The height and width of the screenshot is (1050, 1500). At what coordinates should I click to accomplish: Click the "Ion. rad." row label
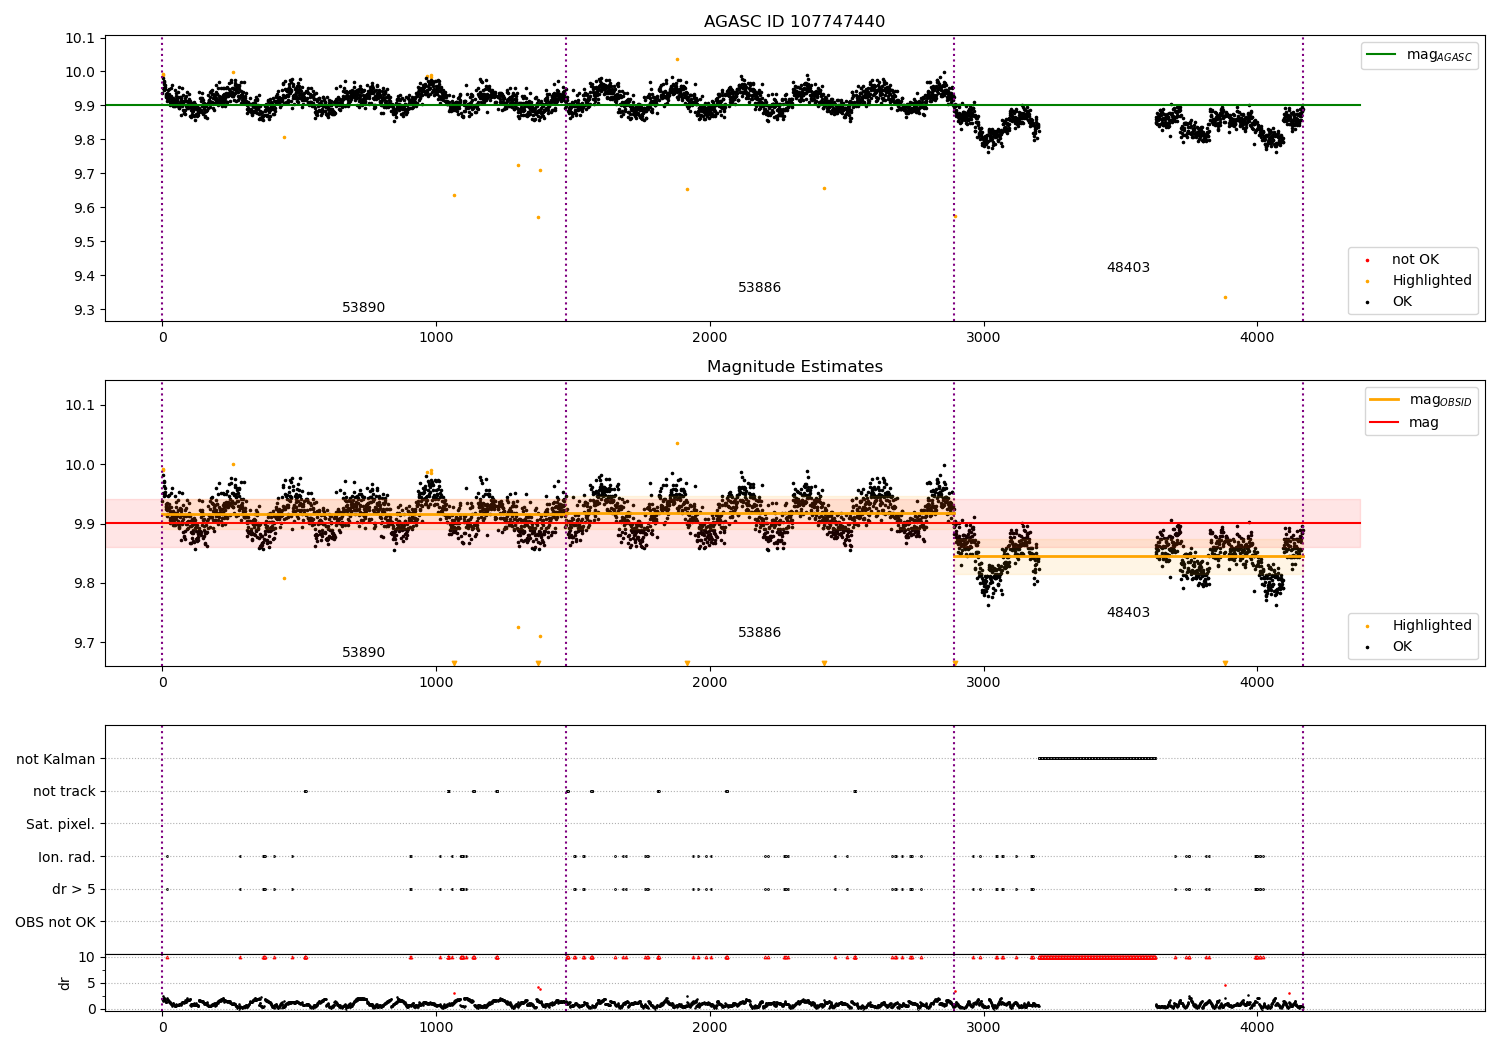pos(66,857)
